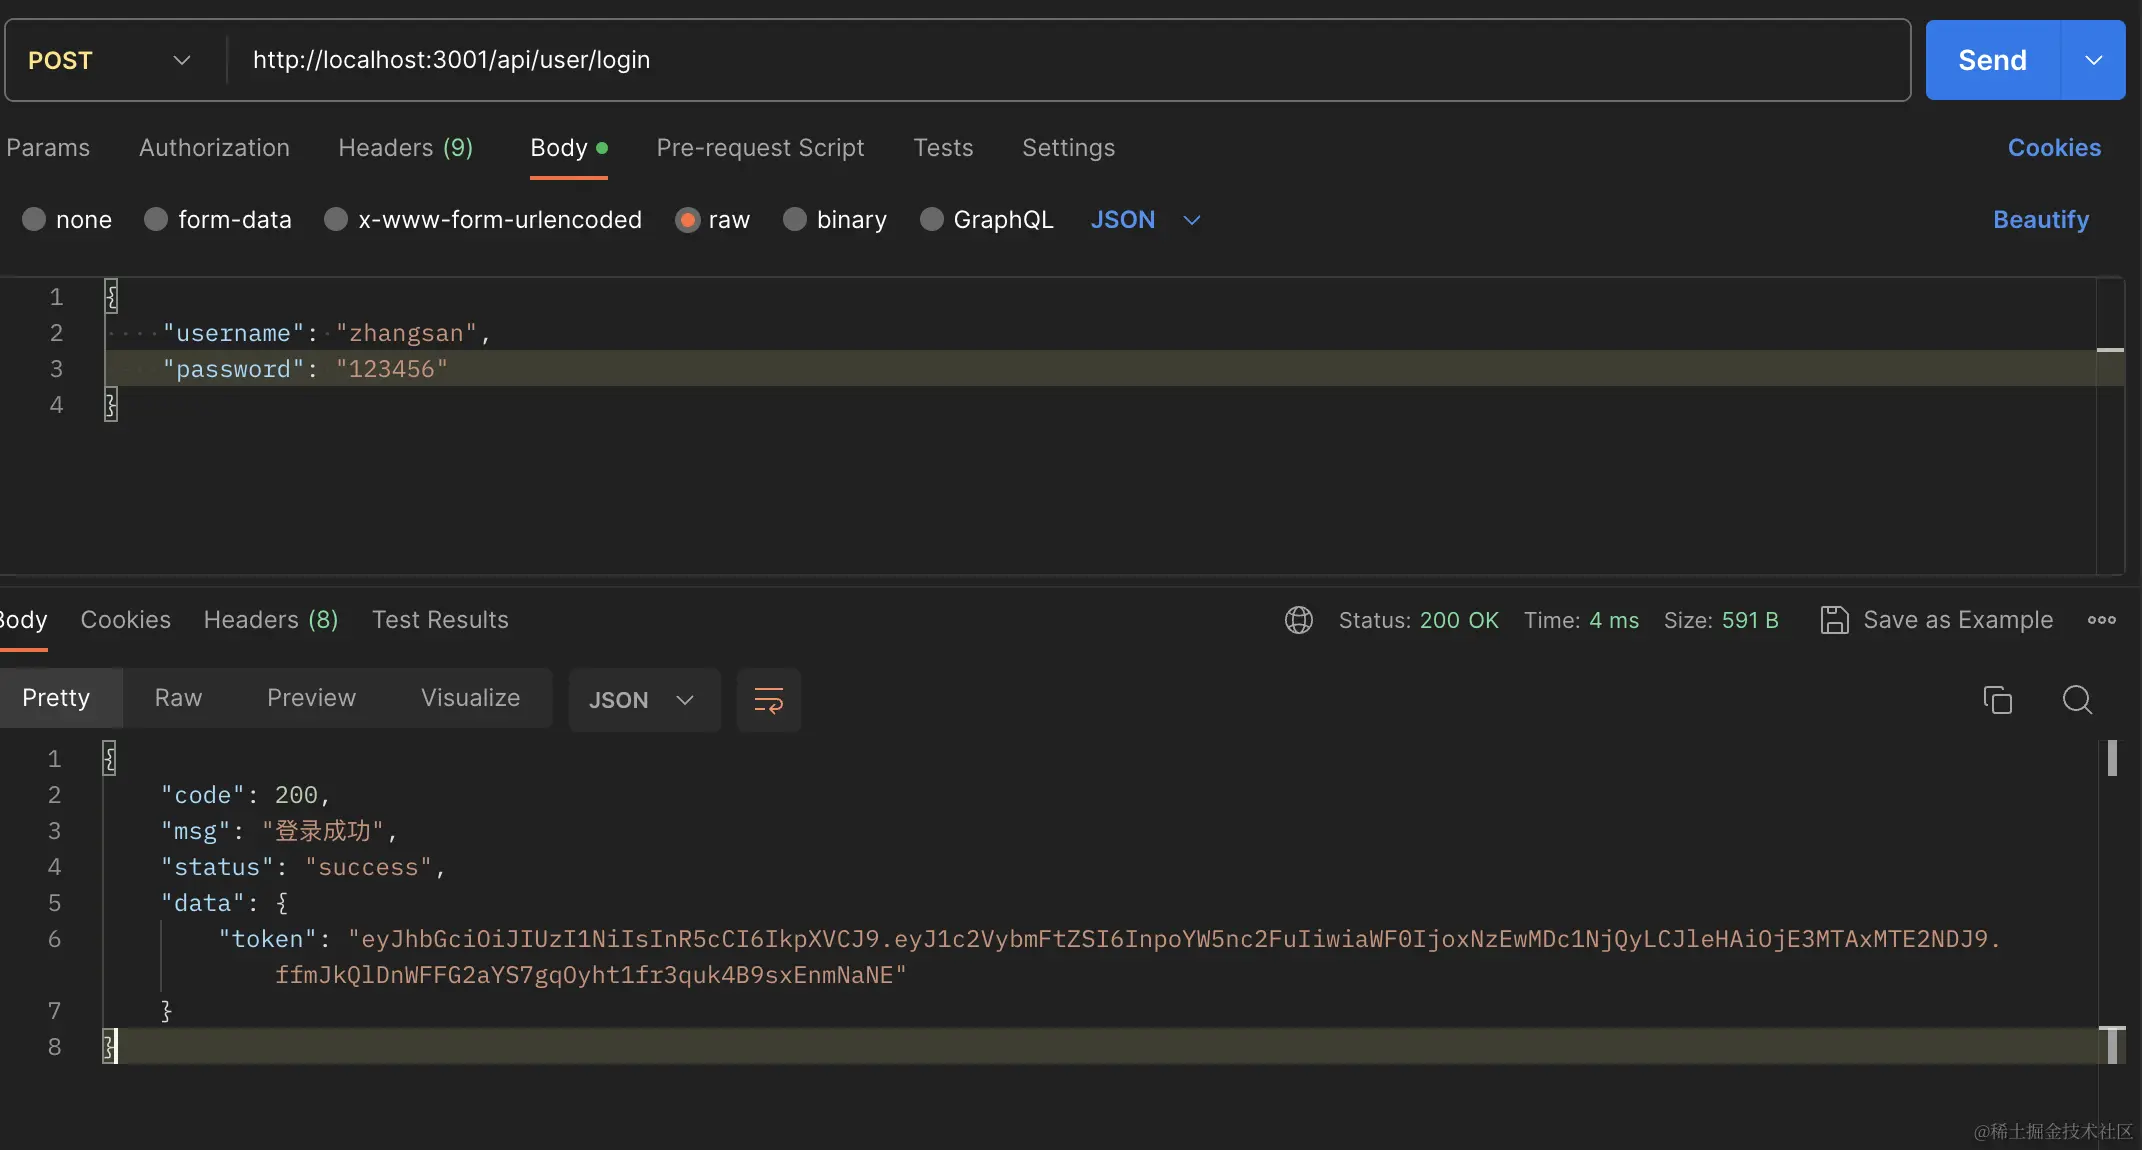Viewport: 2142px width, 1150px height.
Task: Click the Beautify link
Action: click(x=2040, y=219)
